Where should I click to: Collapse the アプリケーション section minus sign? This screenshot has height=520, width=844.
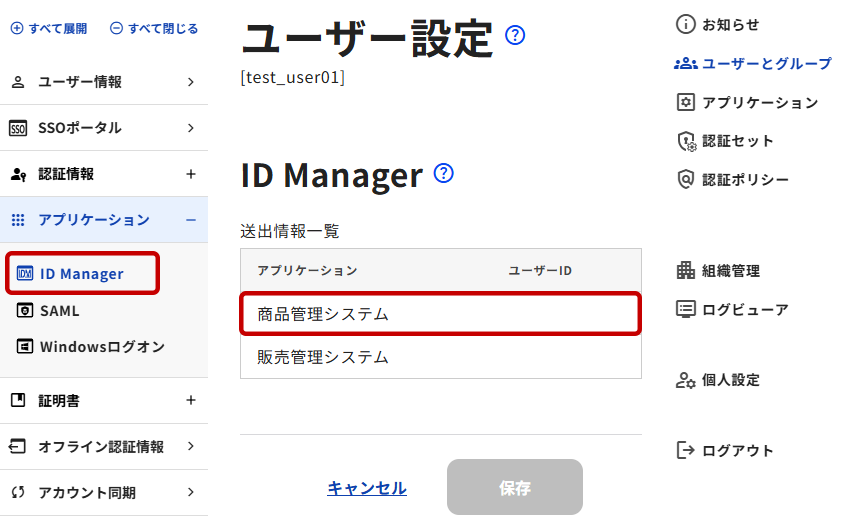point(191,220)
